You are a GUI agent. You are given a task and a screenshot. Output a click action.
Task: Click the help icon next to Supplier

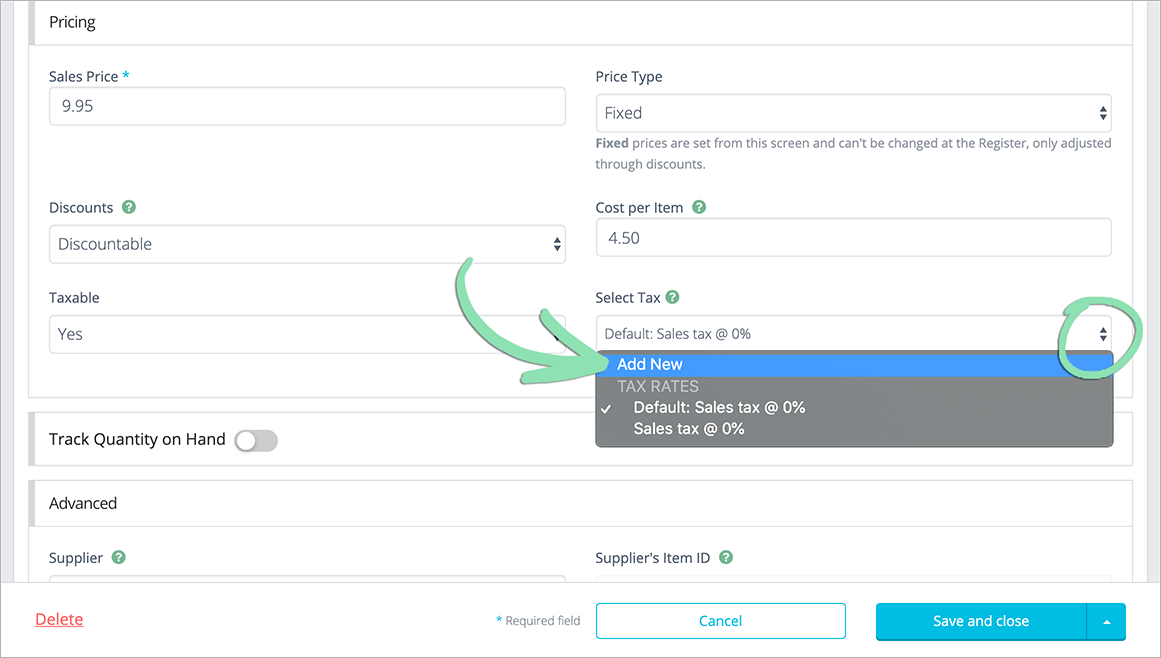coord(119,557)
